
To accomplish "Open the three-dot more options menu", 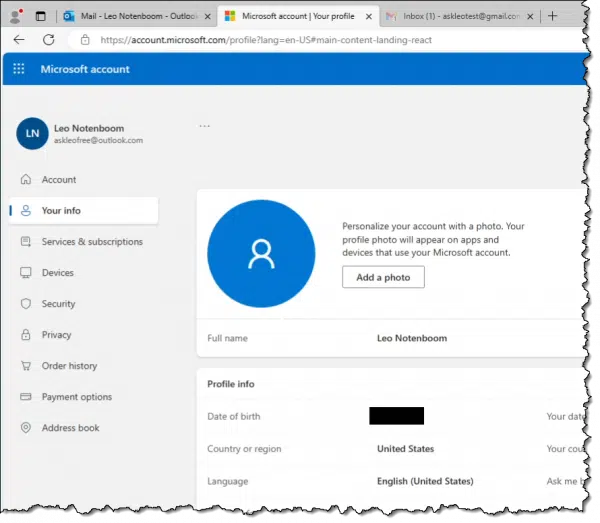I will pos(204,126).
